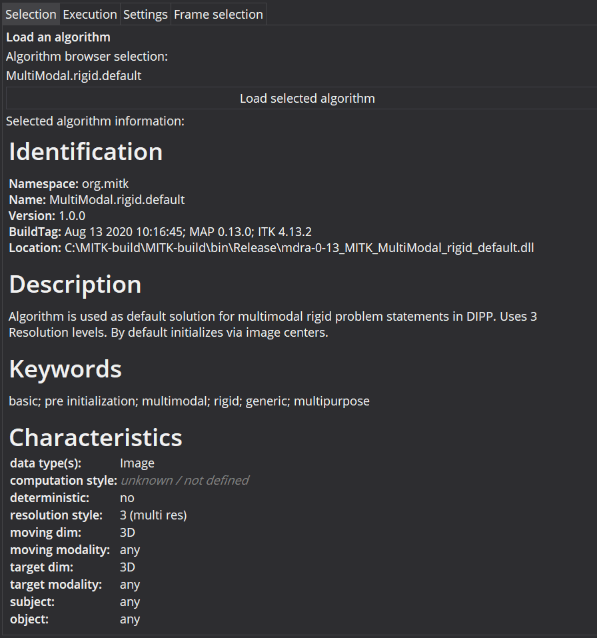The width and height of the screenshot is (597, 639).
Task: Select the MultiModal.rigid.default browser selection text
Action: point(74,76)
